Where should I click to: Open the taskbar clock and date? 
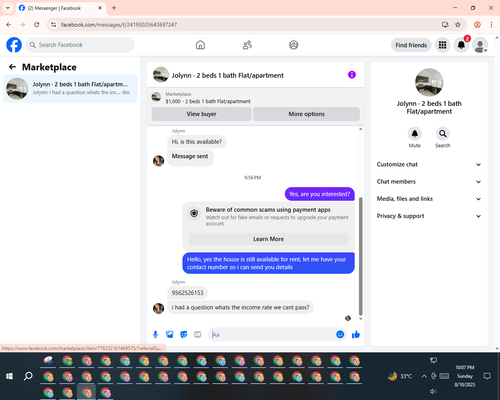click(x=465, y=376)
